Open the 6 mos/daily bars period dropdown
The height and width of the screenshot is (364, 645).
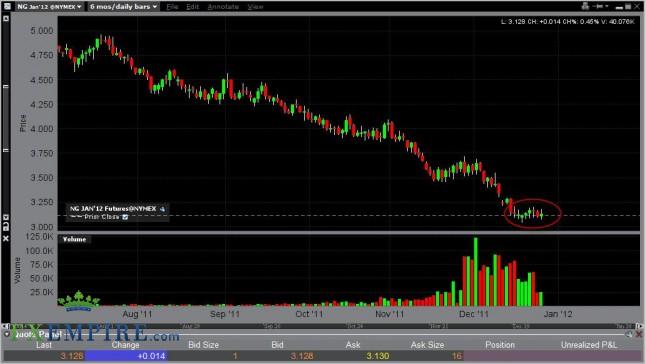coord(123,7)
